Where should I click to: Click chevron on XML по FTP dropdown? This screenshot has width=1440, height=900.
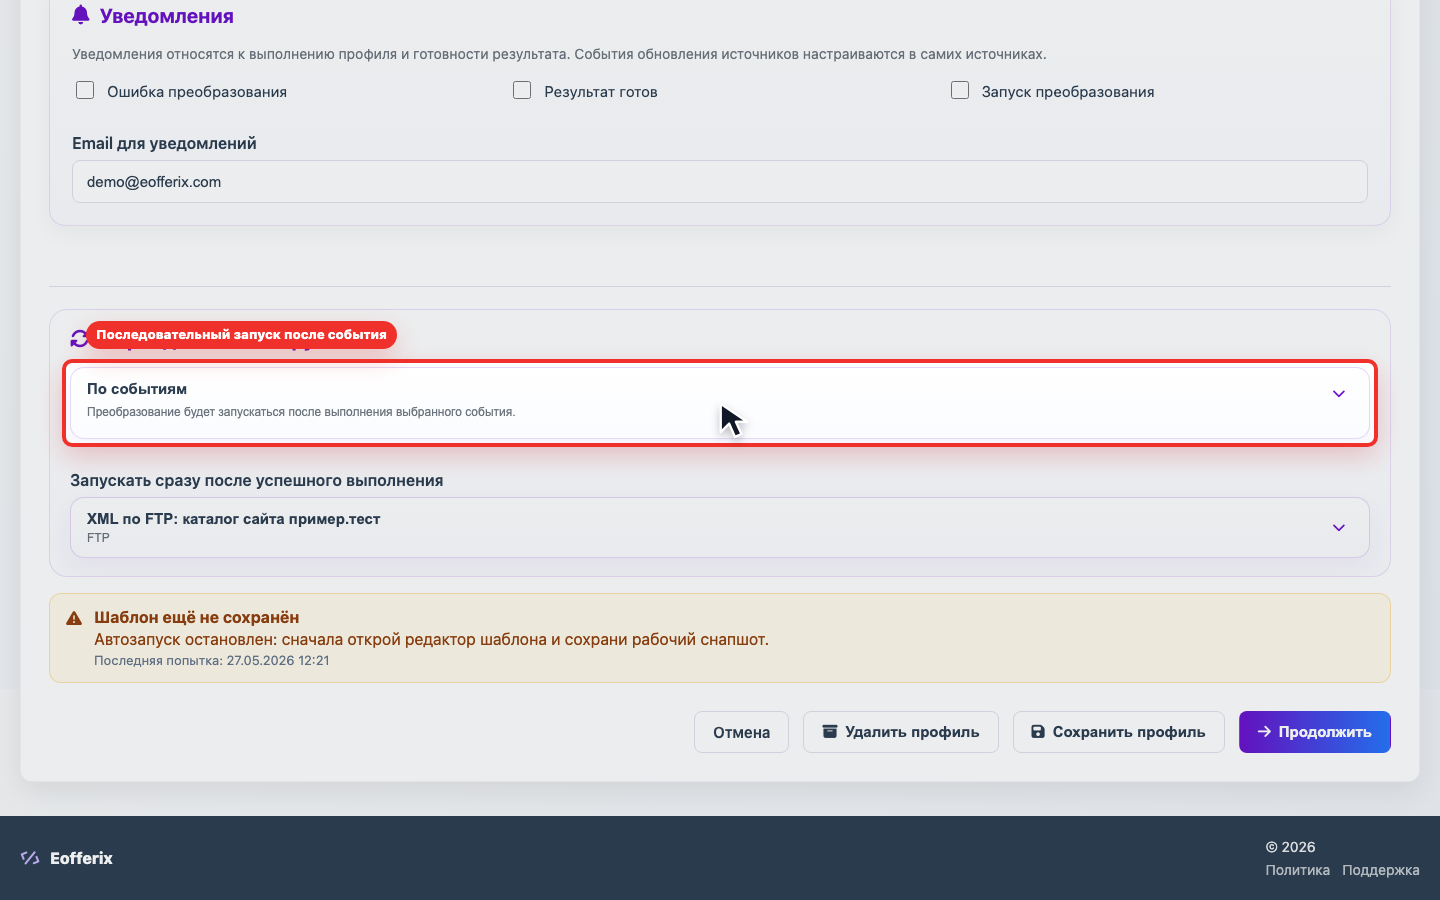click(x=1339, y=528)
